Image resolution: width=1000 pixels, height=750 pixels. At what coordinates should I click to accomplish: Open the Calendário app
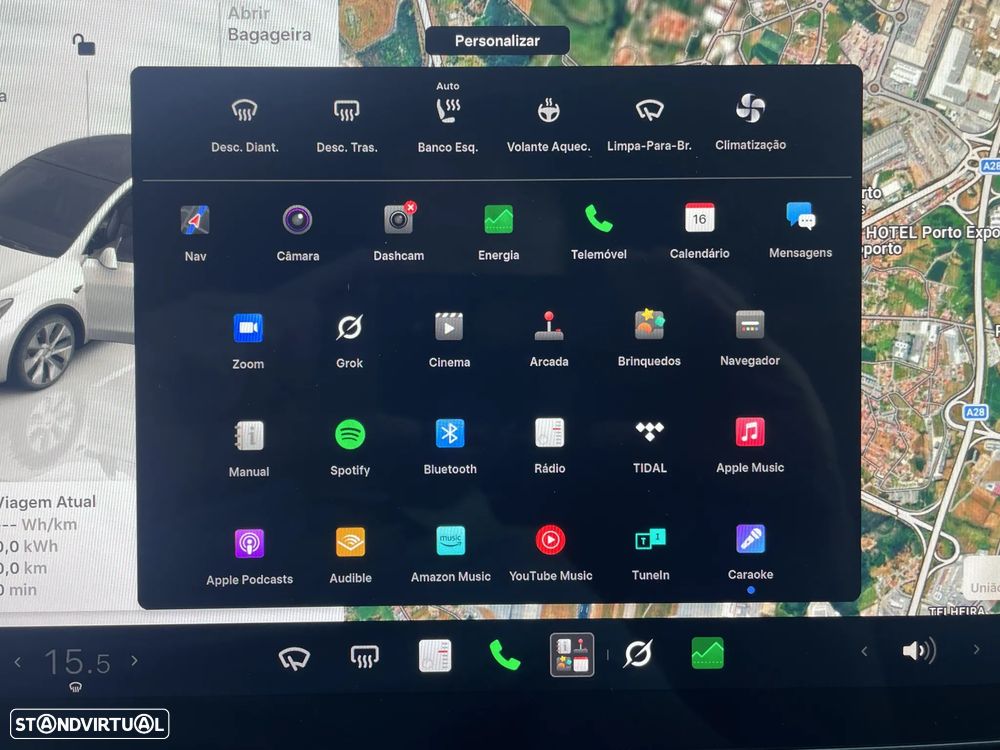click(x=700, y=231)
